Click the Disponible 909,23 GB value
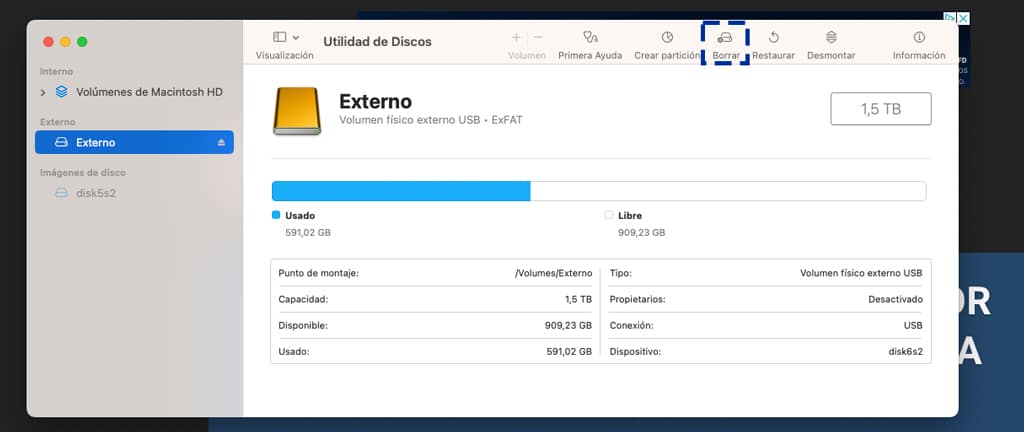 pyautogui.click(x=568, y=326)
